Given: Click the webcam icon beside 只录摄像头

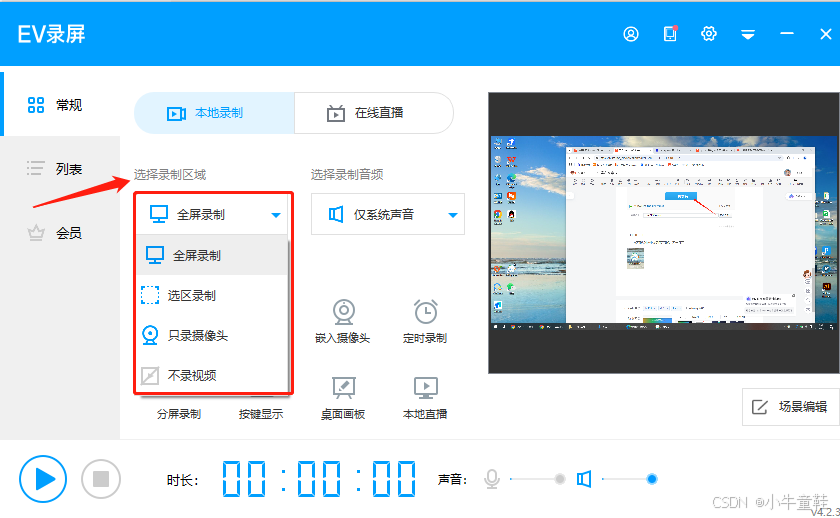Looking at the screenshot, I should (x=150, y=335).
